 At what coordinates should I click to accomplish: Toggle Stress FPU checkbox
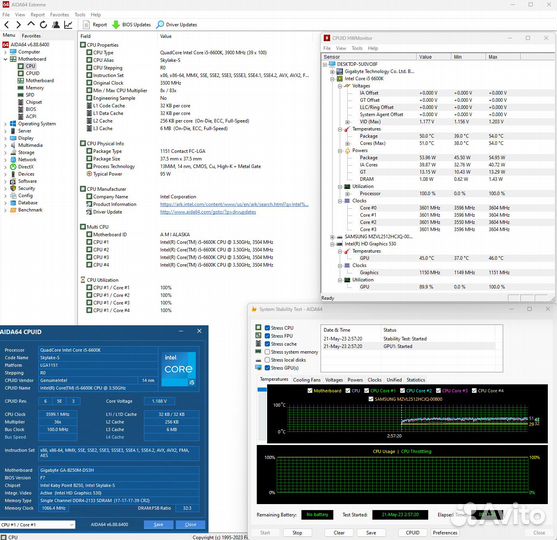pyautogui.click(x=267, y=336)
